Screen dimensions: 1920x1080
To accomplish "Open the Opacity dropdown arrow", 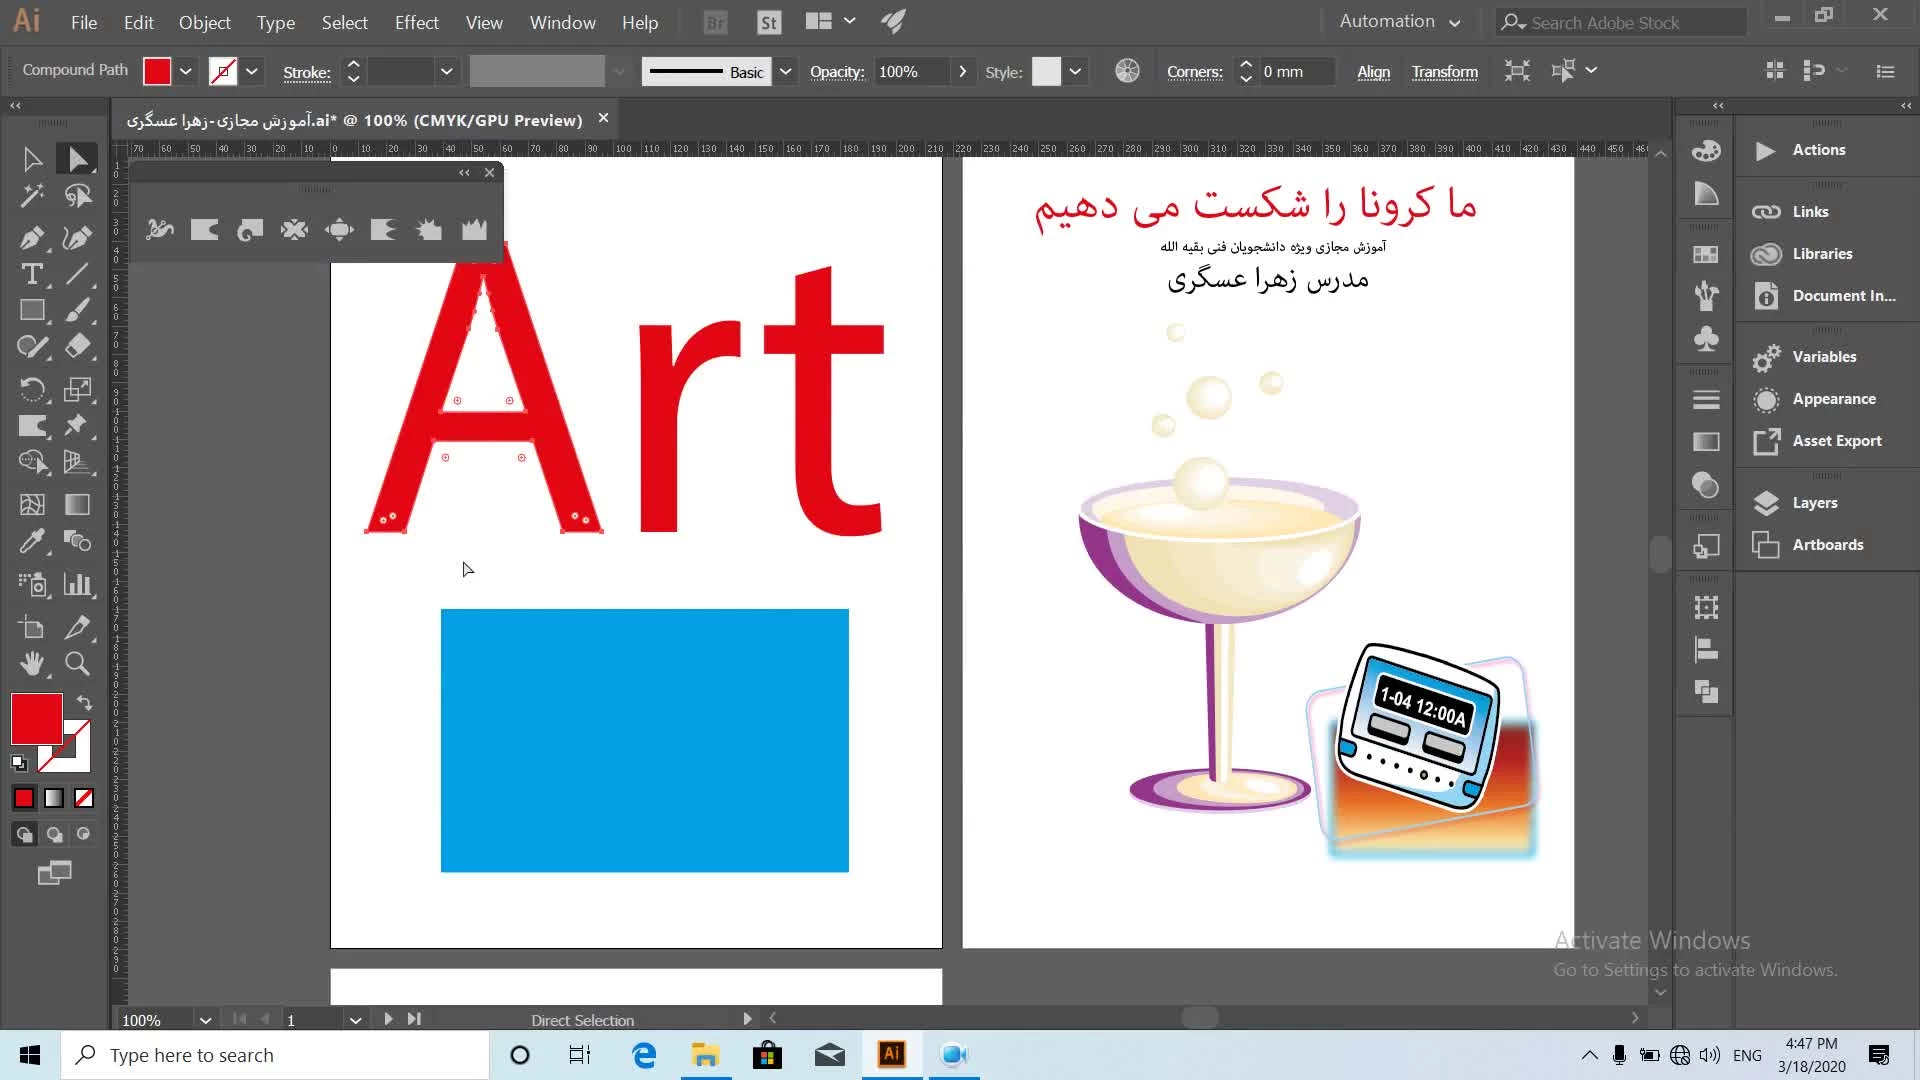I will 962,71.
